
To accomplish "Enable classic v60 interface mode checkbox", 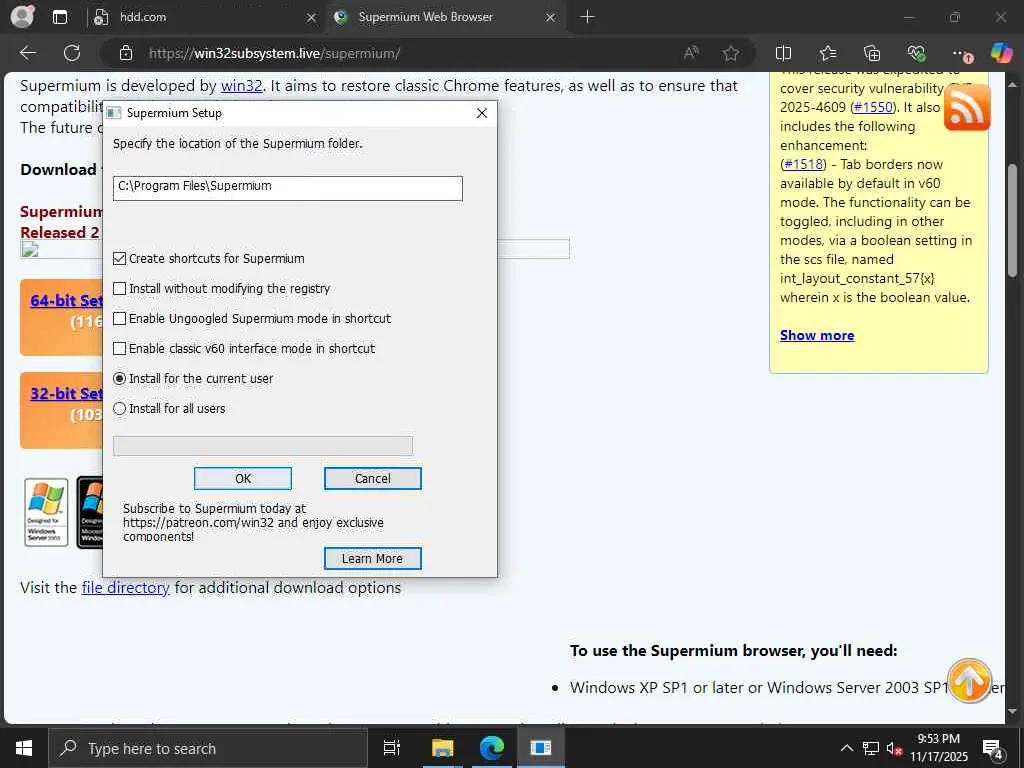I will pyautogui.click(x=120, y=349).
